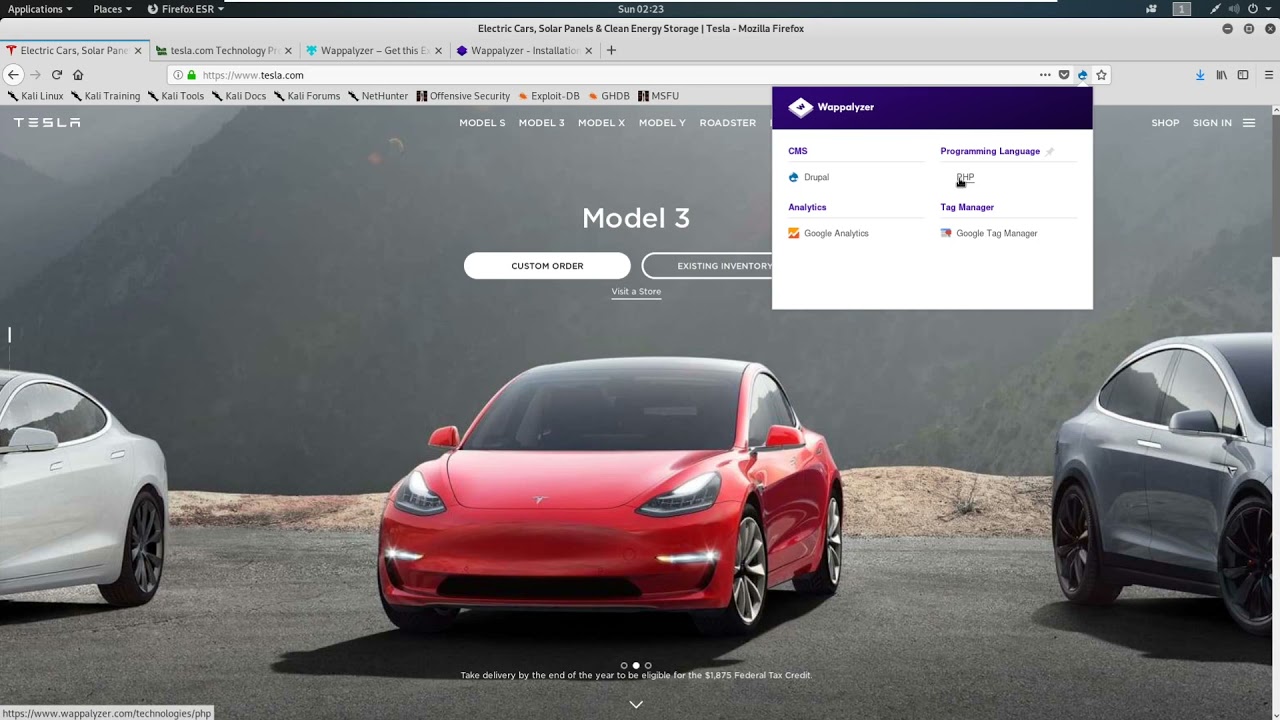Open the Offensive Security bookmark
Image resolution: width=1280 pixels, height=720 pixels.
(463, 96)
